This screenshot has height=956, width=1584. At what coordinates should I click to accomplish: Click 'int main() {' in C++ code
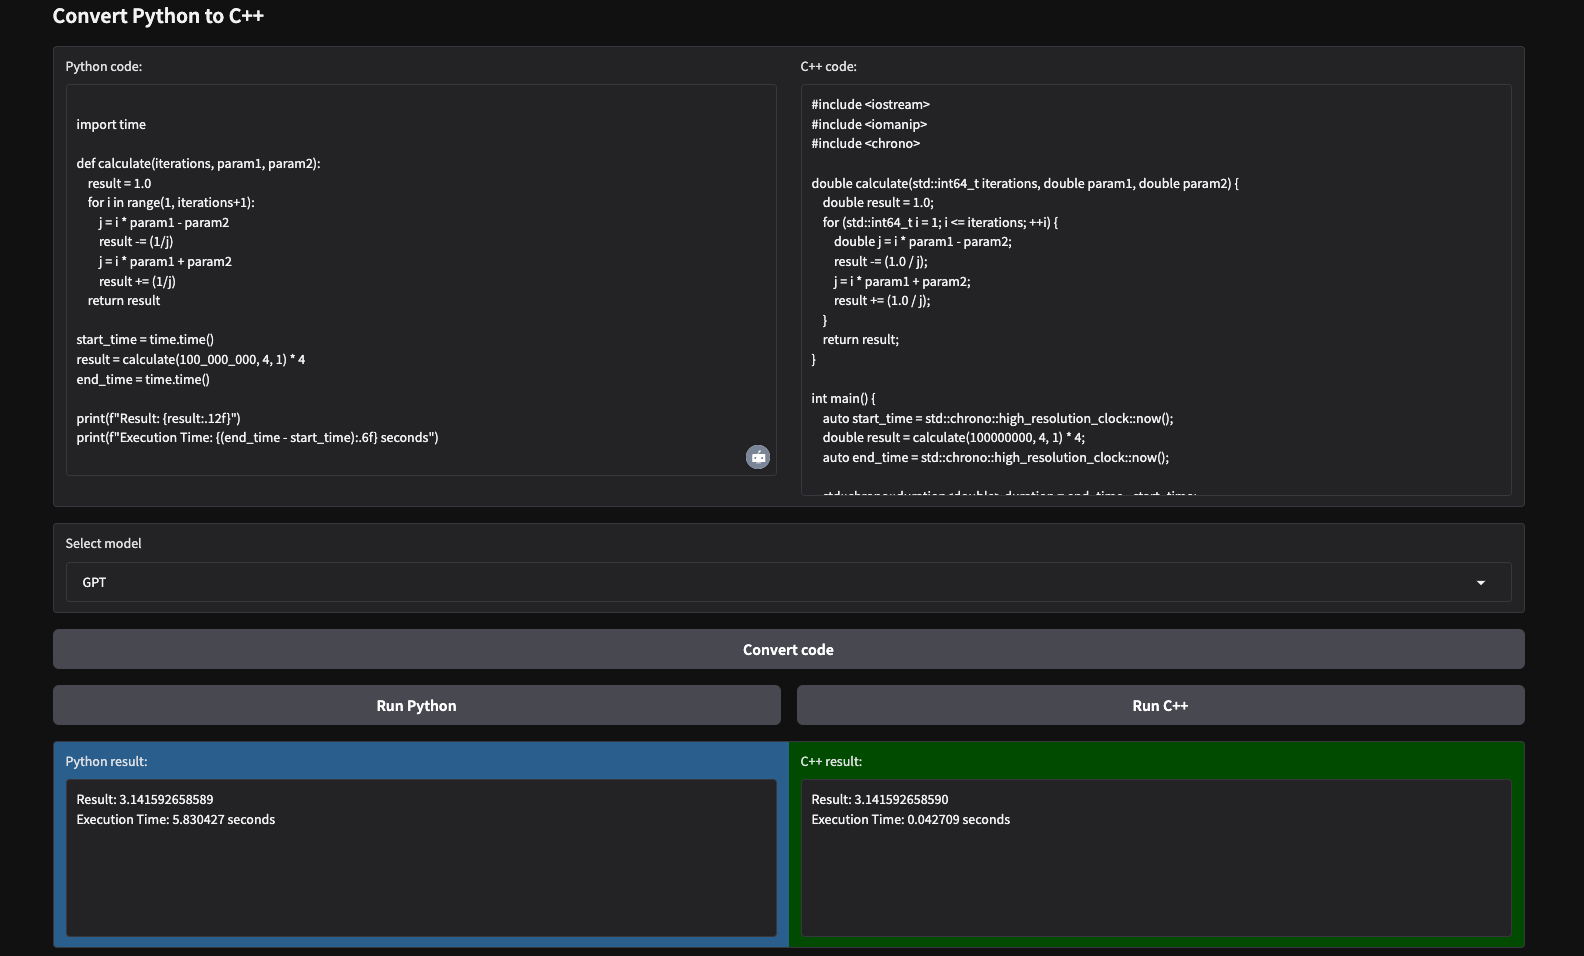843,399
